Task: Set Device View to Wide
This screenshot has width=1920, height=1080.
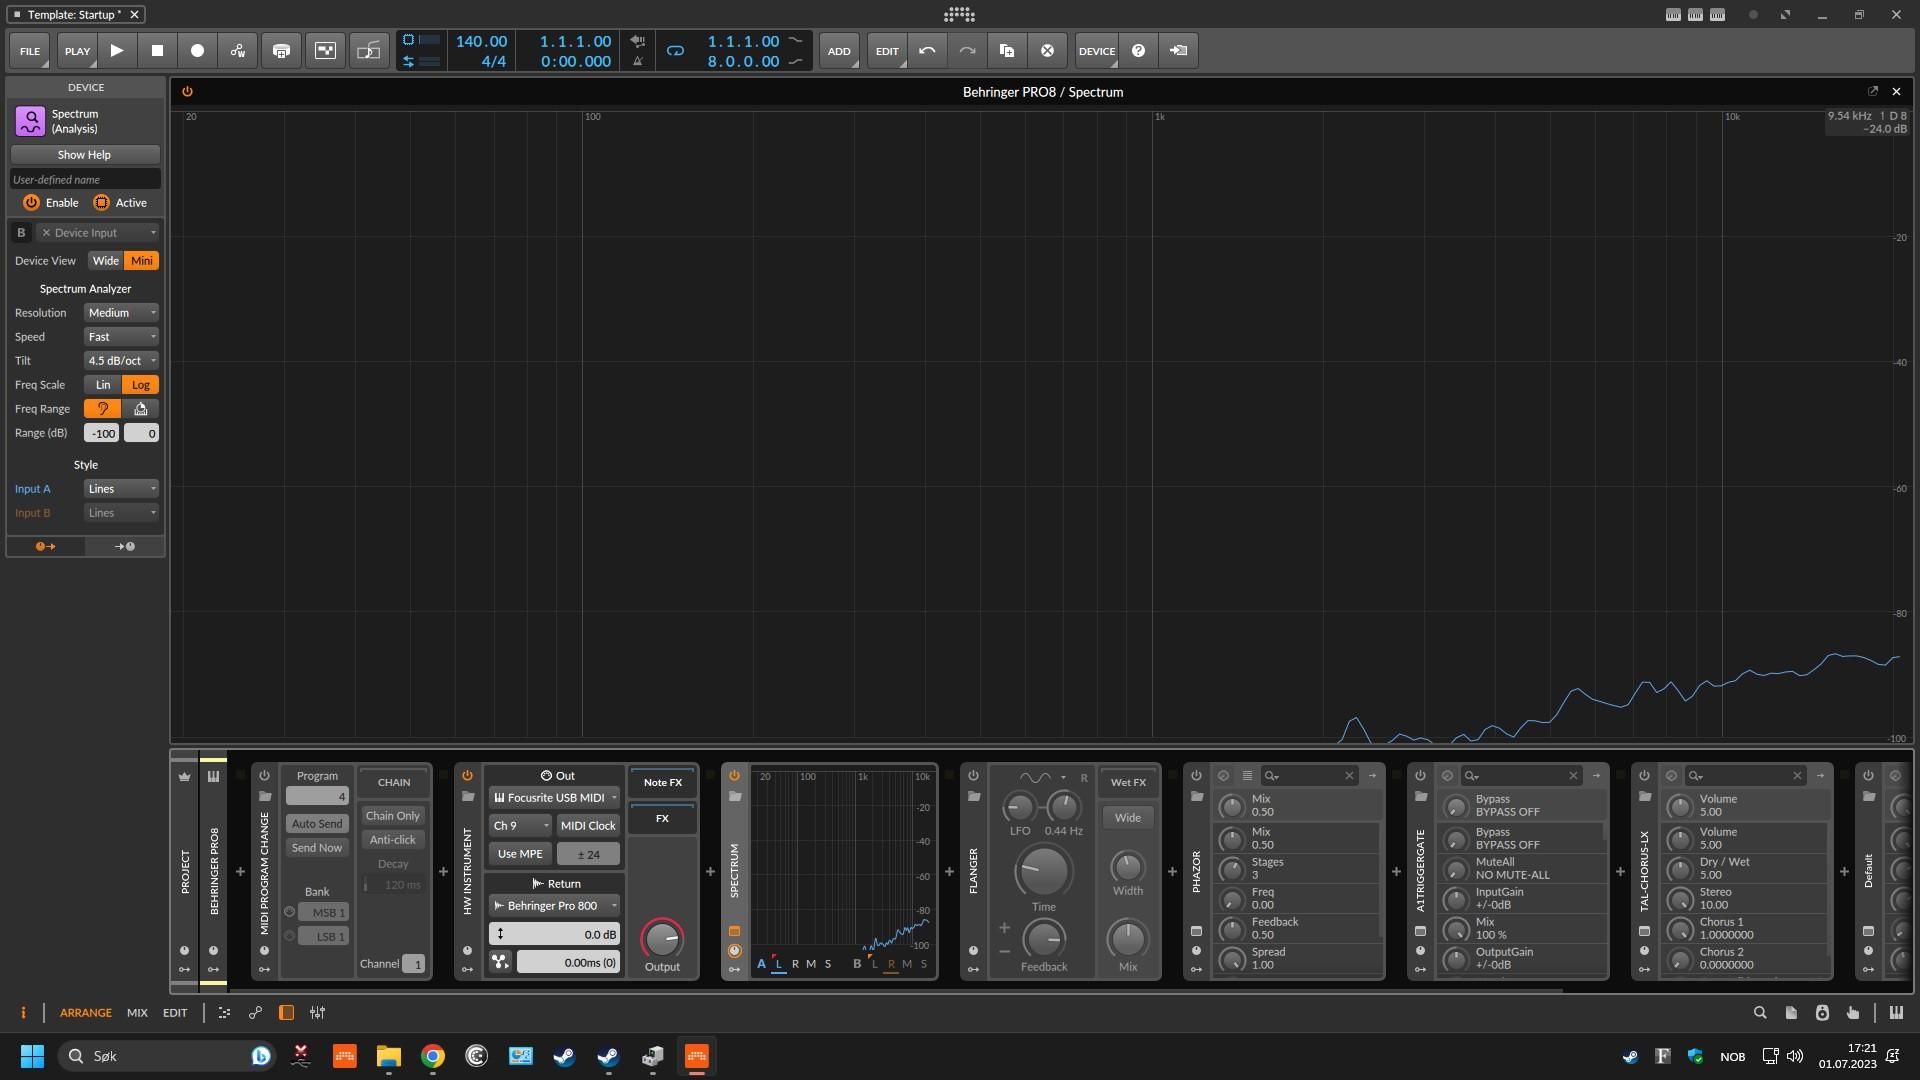Action: point(106,261)
